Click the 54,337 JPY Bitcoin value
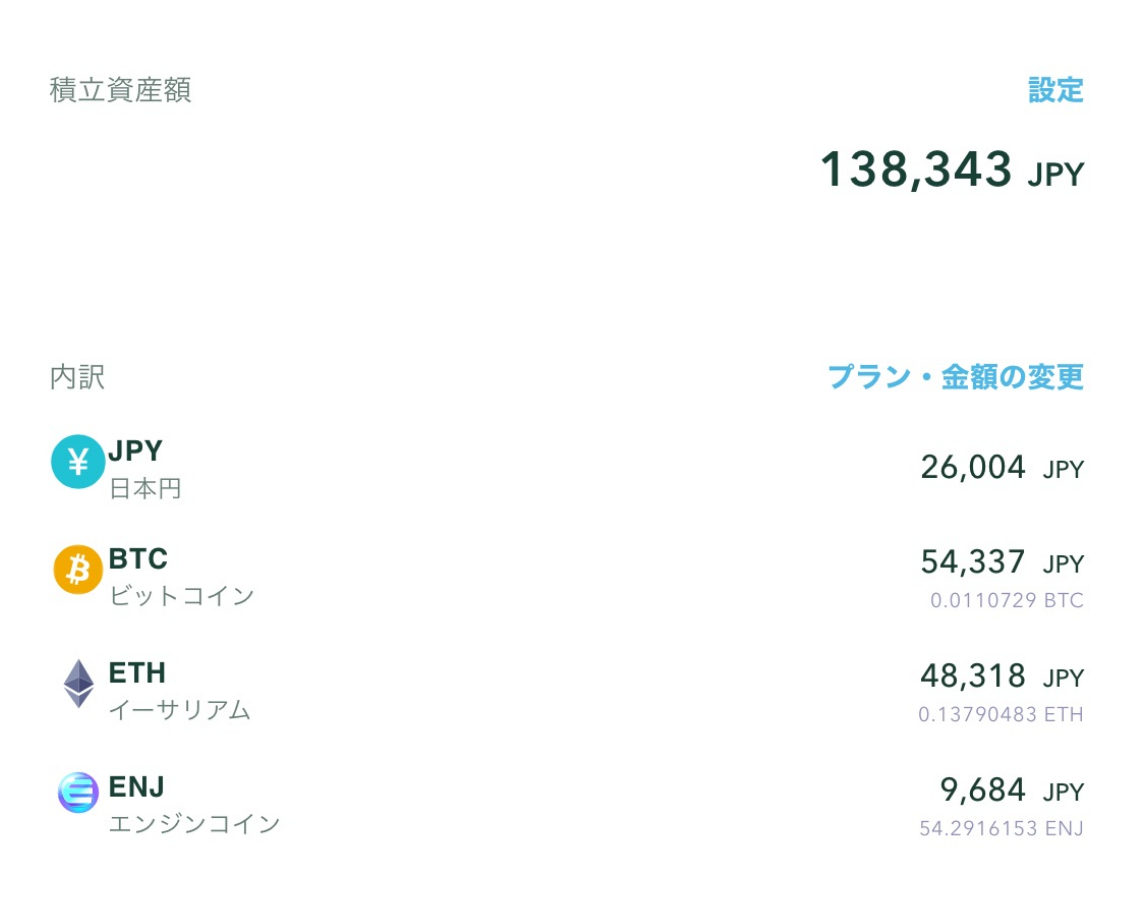 [1001, 563]
